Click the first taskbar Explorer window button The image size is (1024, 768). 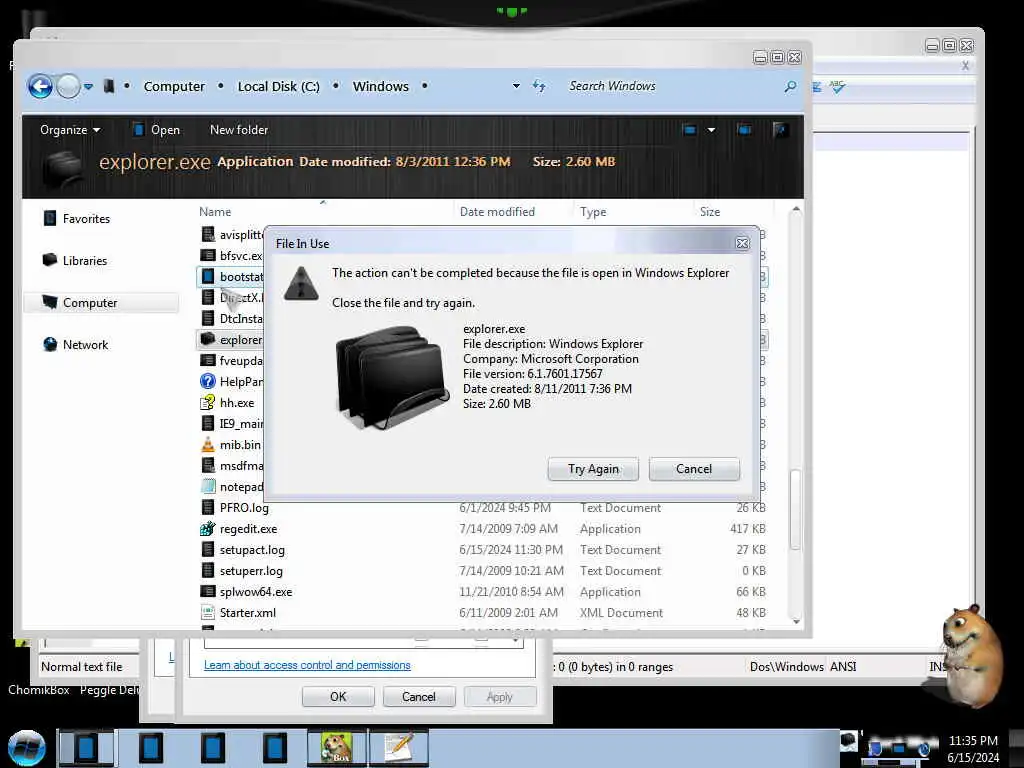[86, 748]
